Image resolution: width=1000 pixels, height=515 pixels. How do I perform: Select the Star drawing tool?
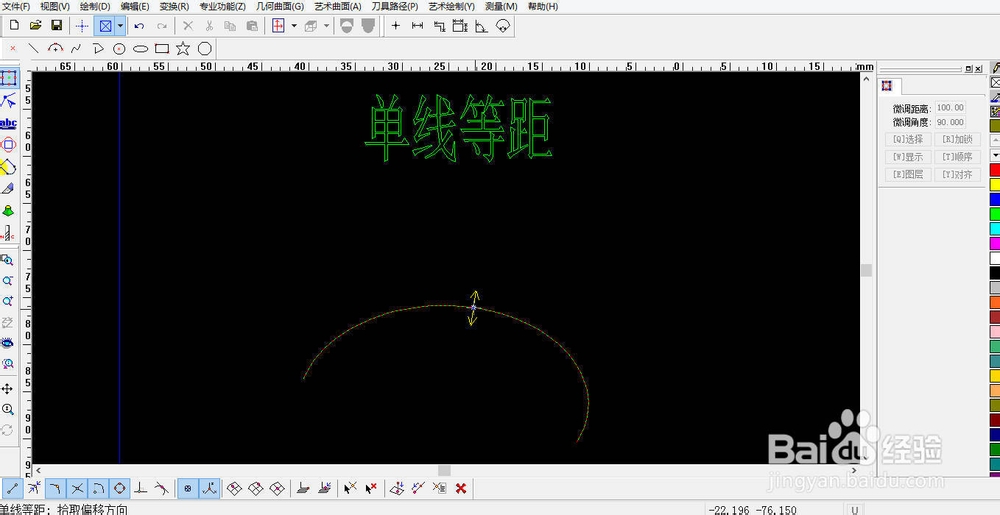pos(183,48)
